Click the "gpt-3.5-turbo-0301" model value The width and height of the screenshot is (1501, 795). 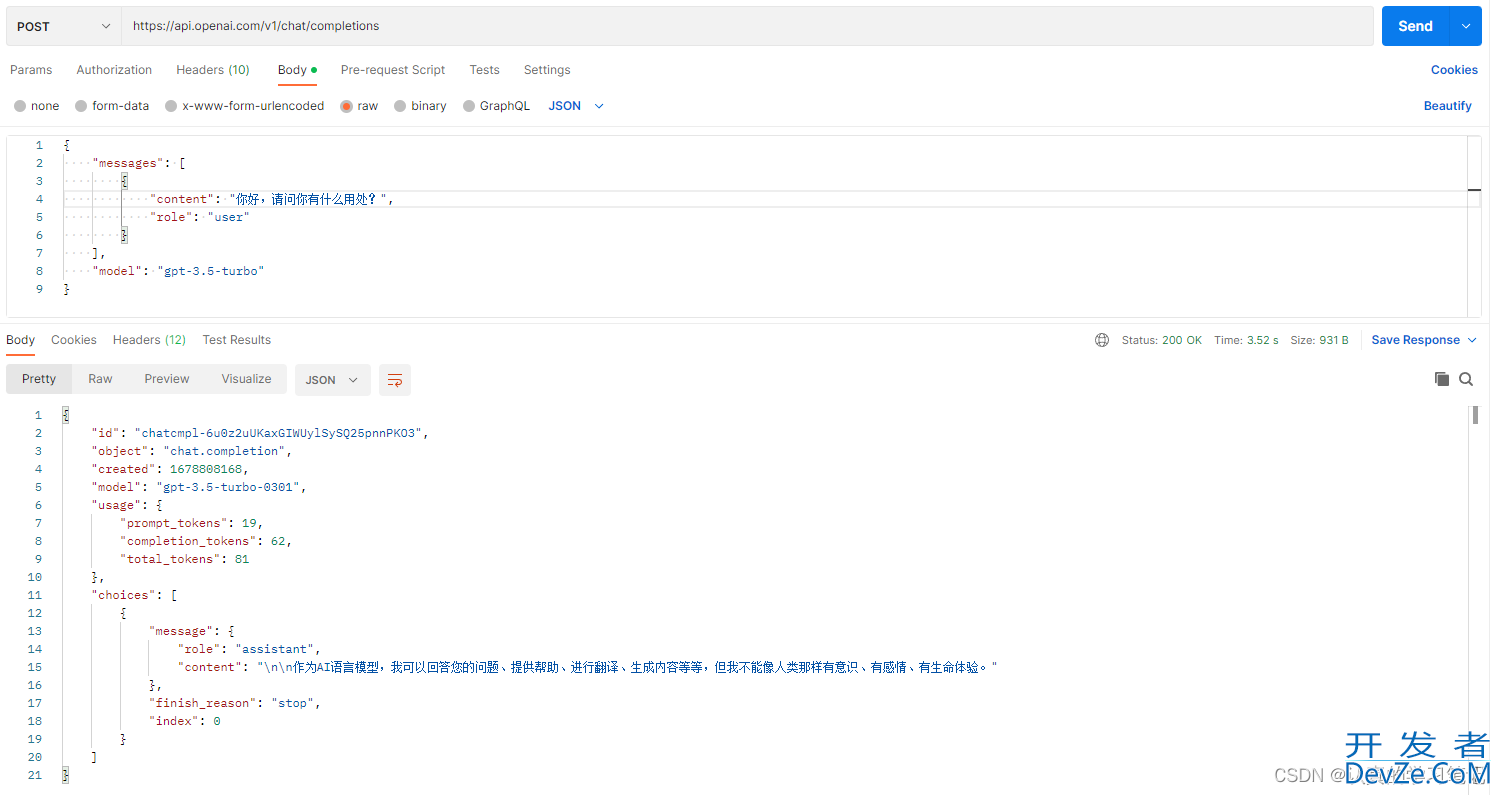pyautogui.click(x=229, y=487)
